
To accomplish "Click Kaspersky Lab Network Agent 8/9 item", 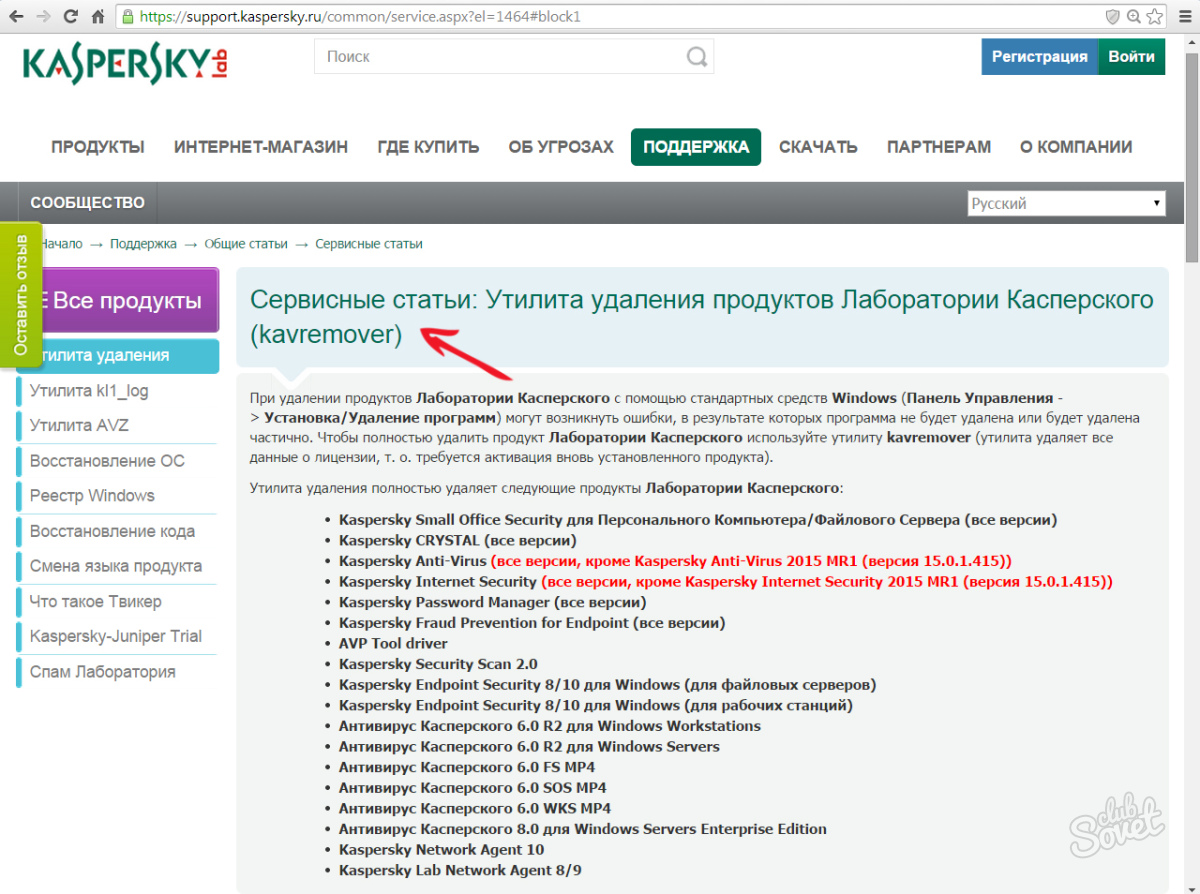I will pyautogui.click(x=460, y=870).
